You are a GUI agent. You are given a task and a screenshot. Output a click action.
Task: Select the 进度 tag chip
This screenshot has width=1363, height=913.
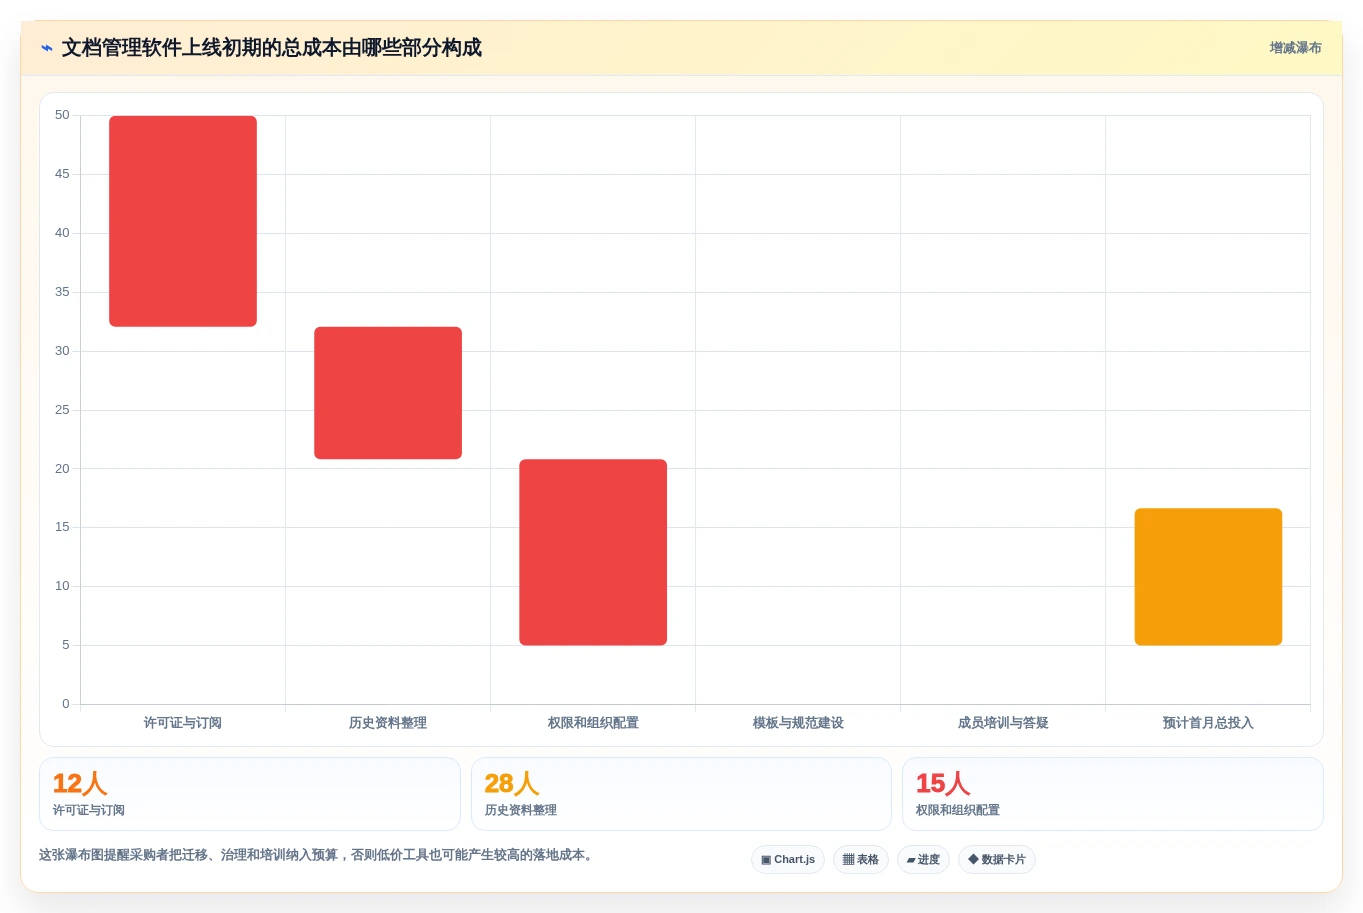[923, 860]
